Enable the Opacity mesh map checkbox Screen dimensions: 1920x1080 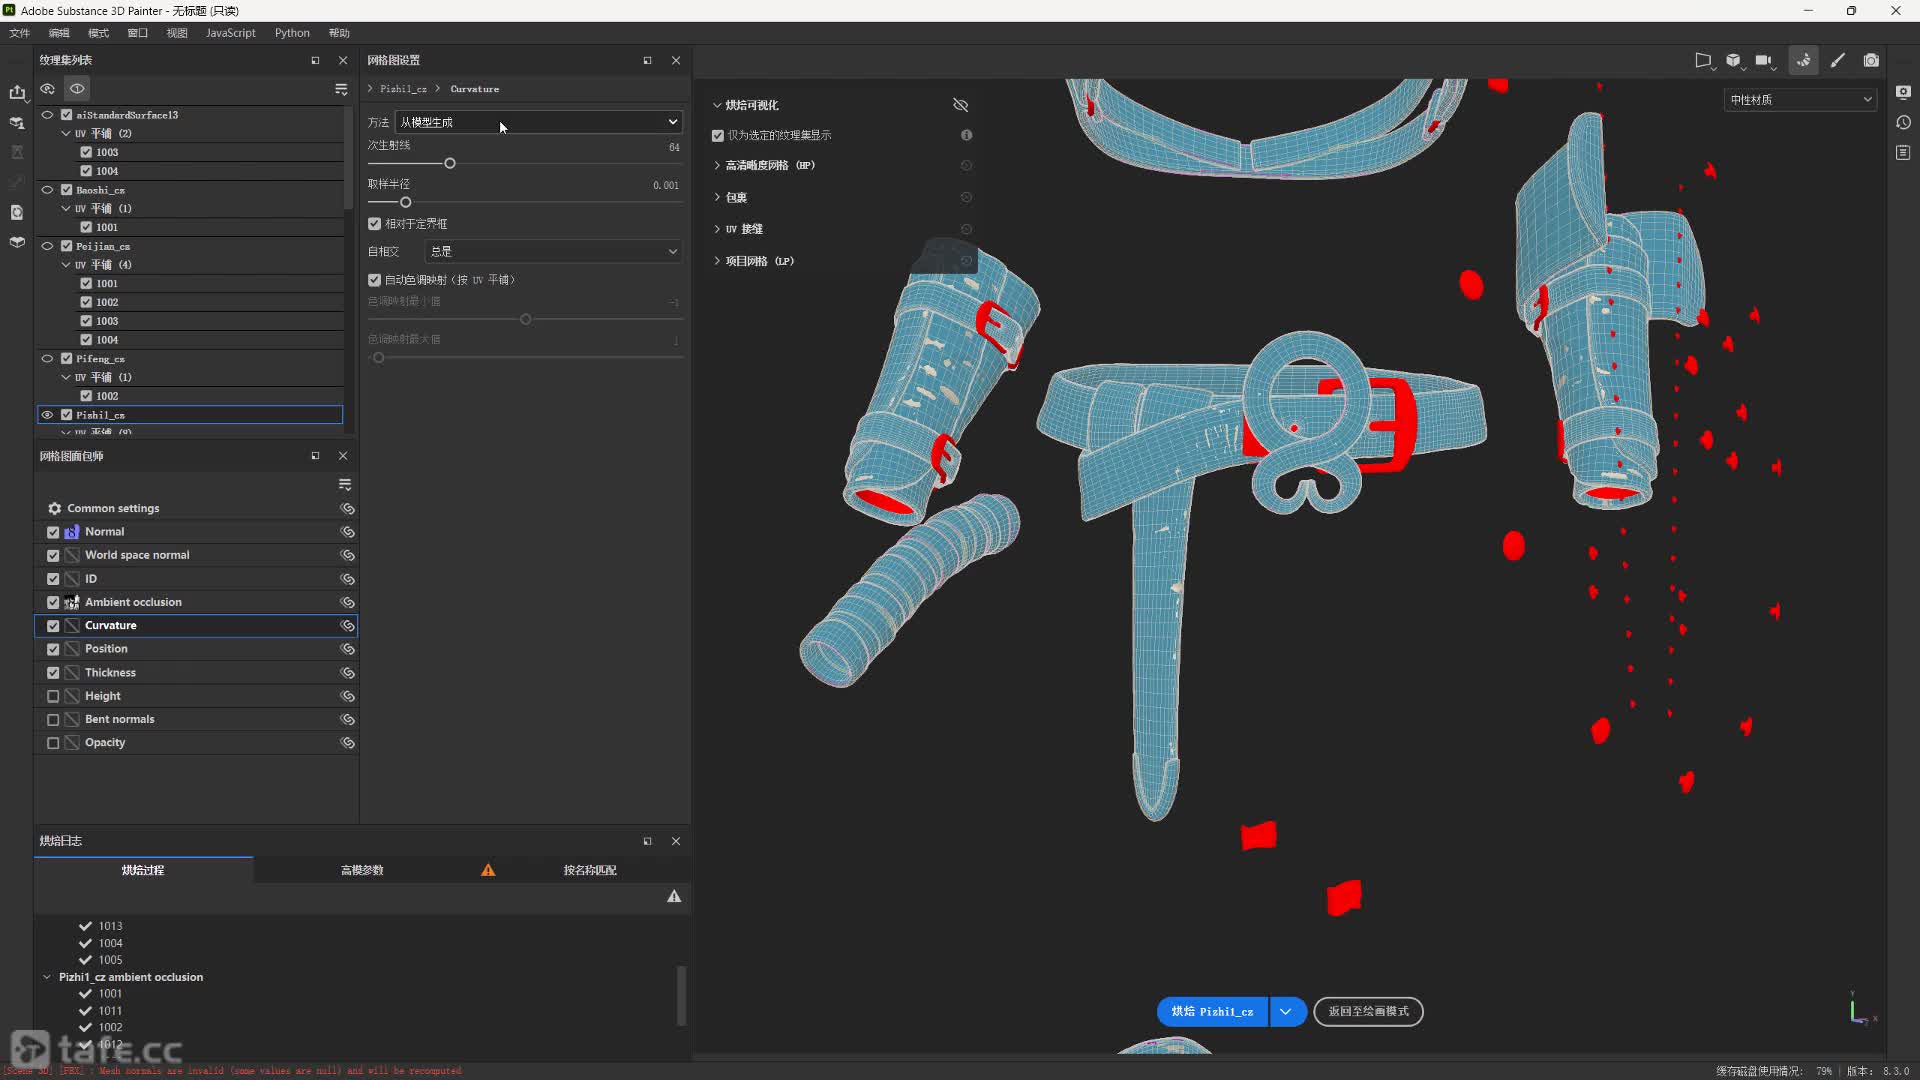53,743
